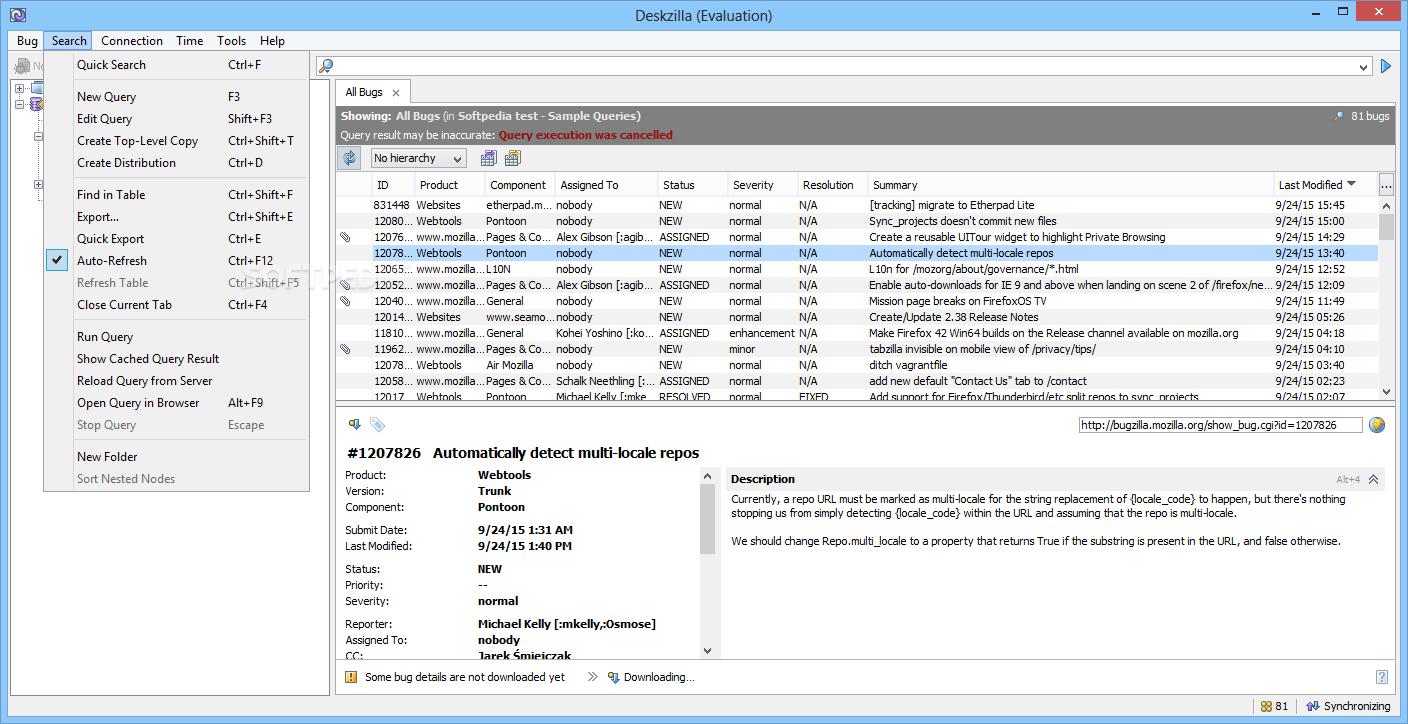
Task: Click the download bug details arrow icon
Action: (354, 425)
